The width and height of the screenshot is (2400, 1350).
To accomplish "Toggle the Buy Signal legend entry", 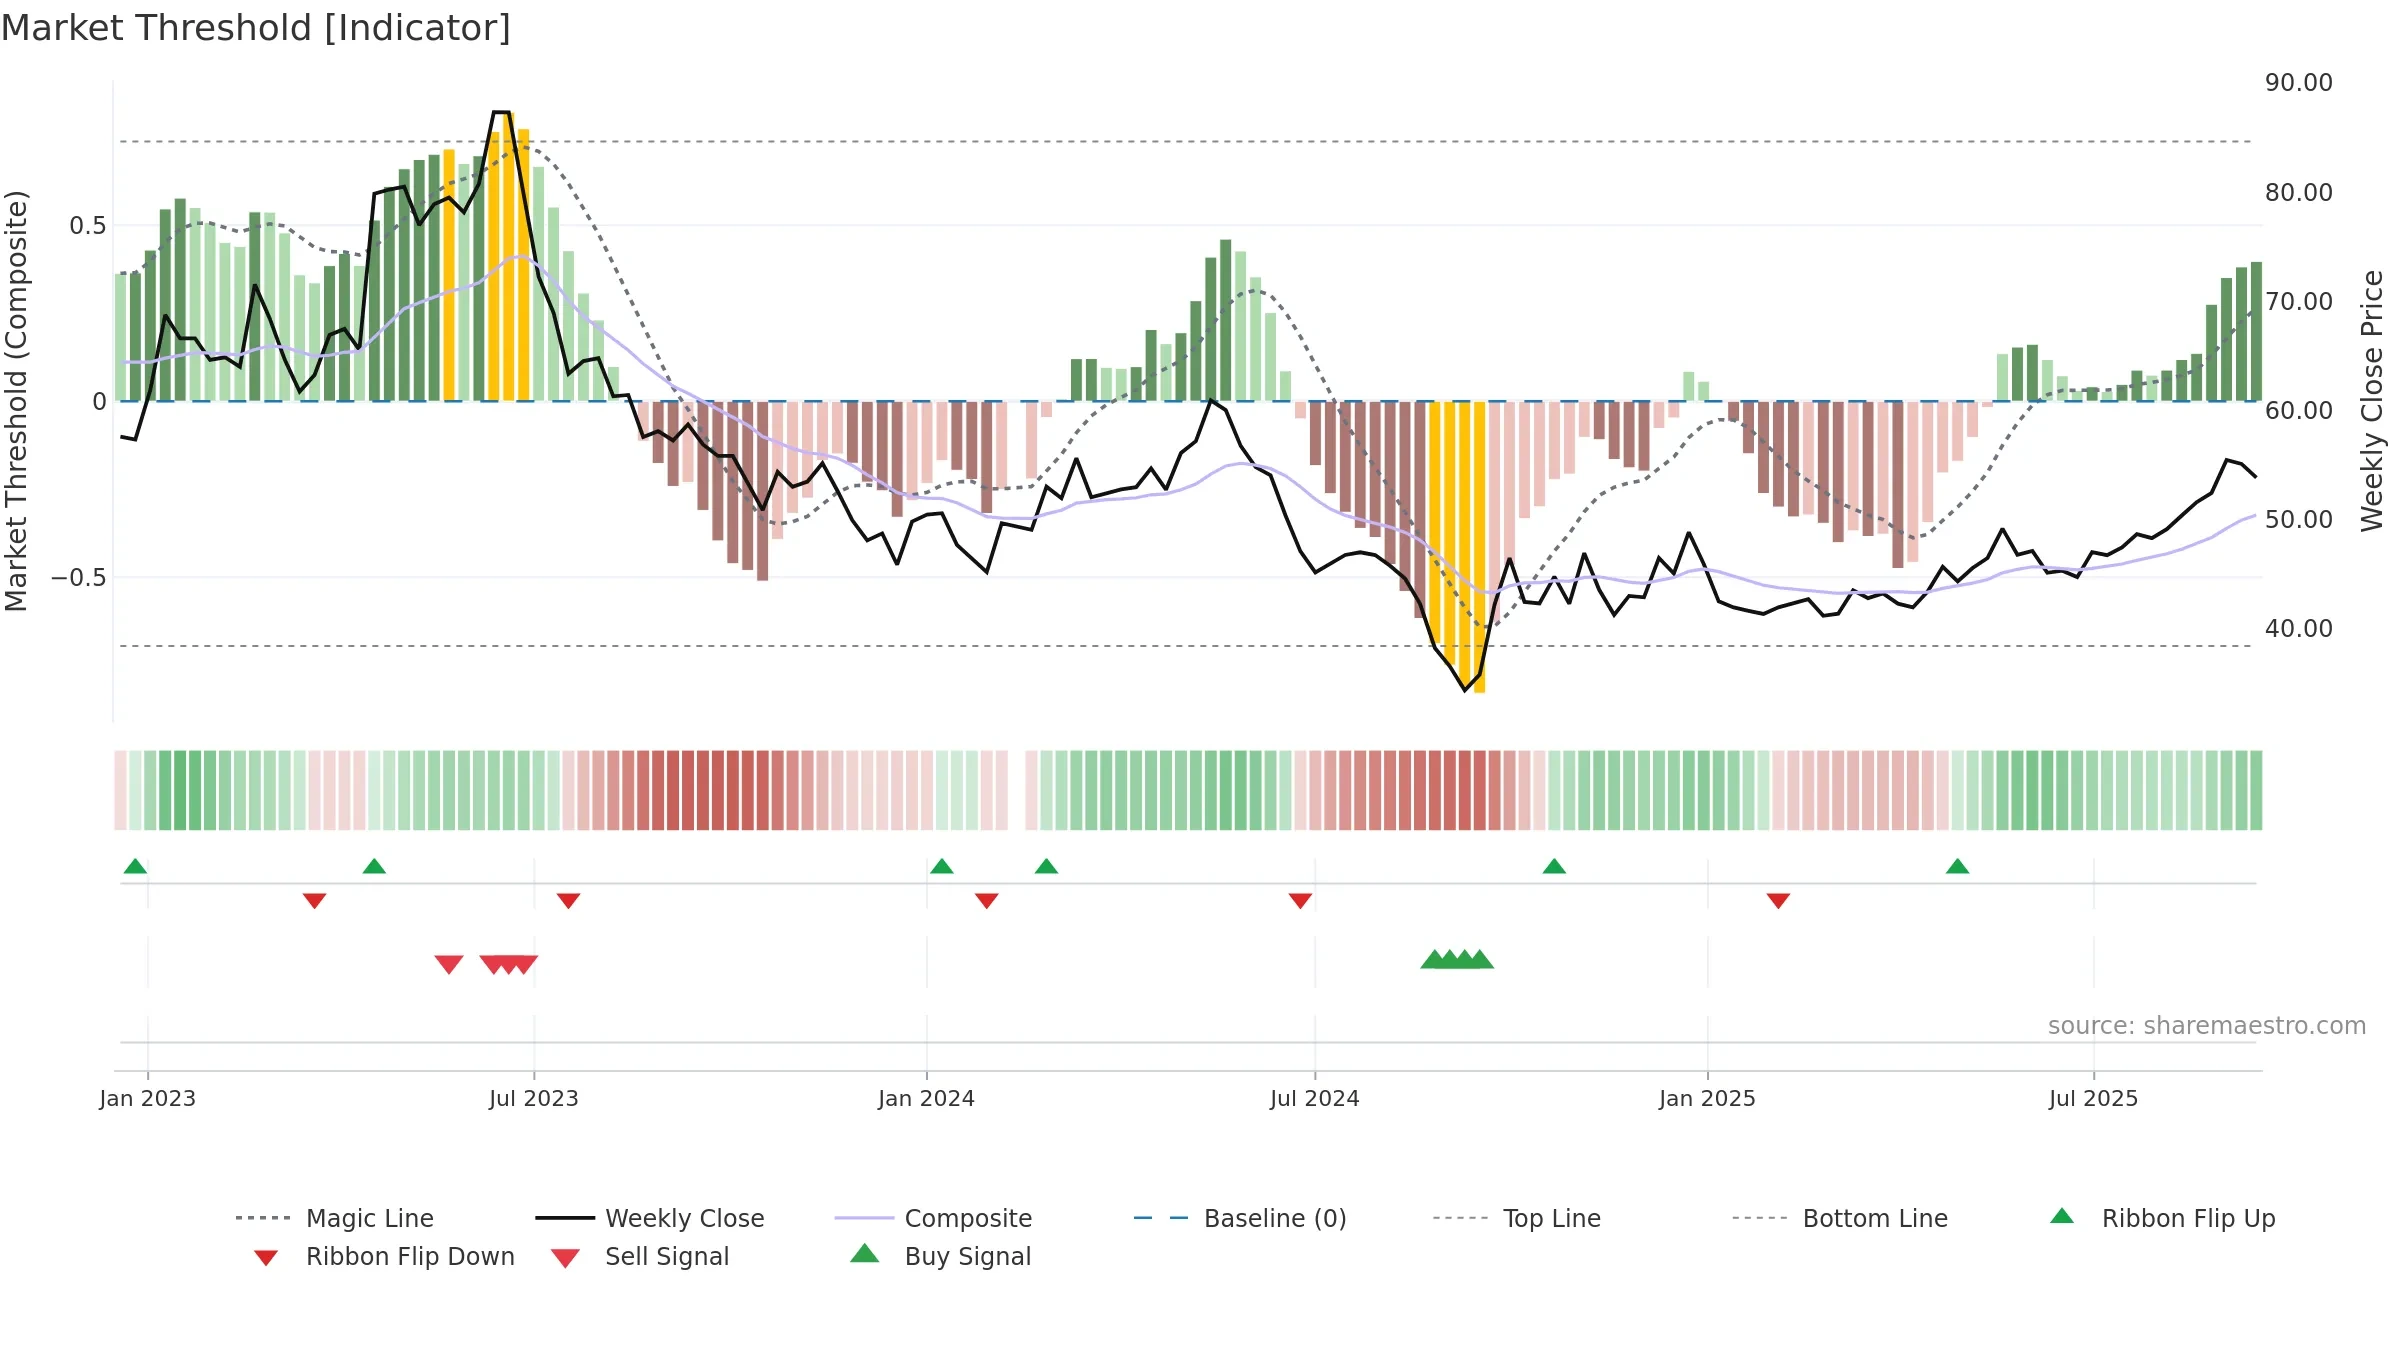I will coord(940,1256).
